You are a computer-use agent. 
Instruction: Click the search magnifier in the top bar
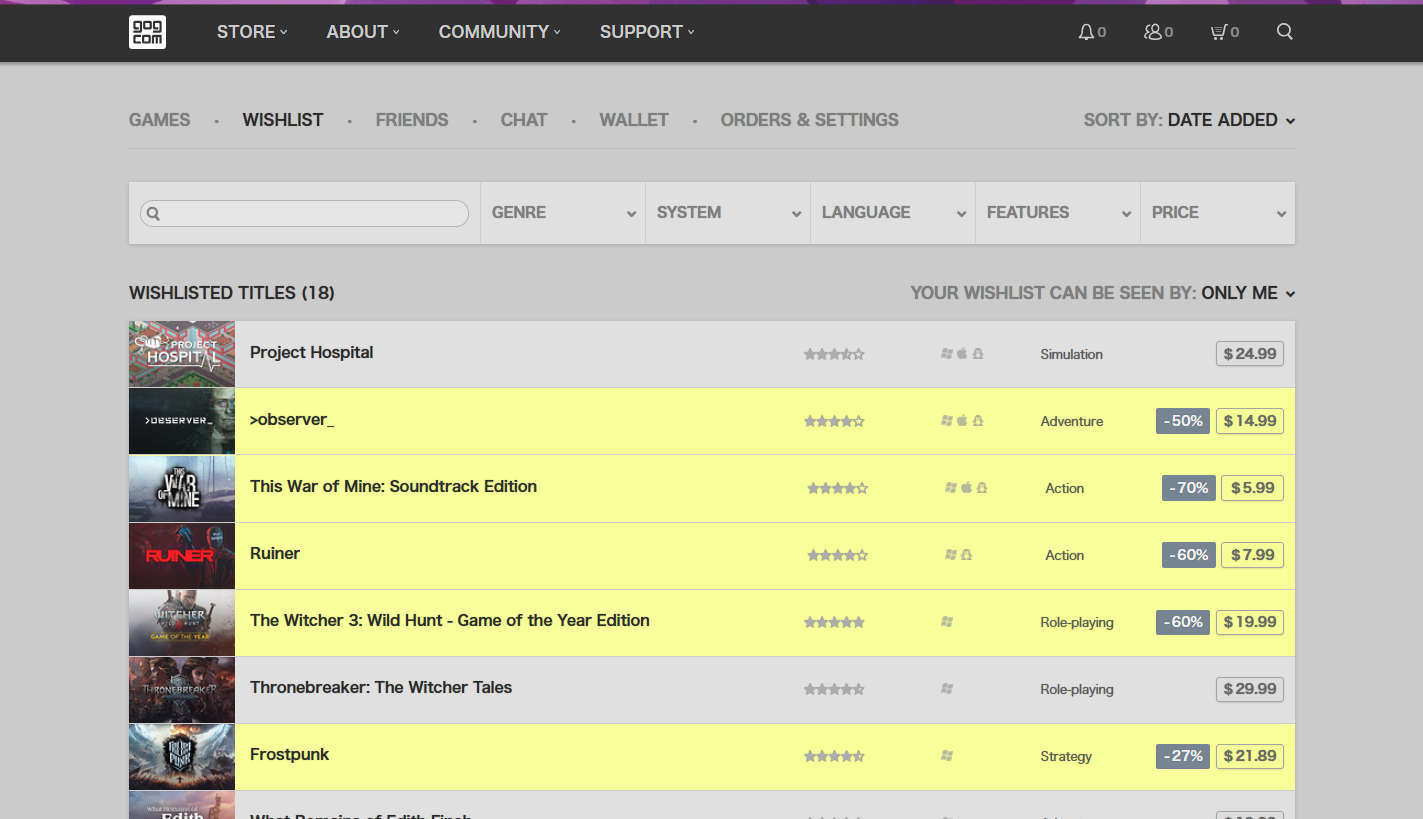(1284, 31)
